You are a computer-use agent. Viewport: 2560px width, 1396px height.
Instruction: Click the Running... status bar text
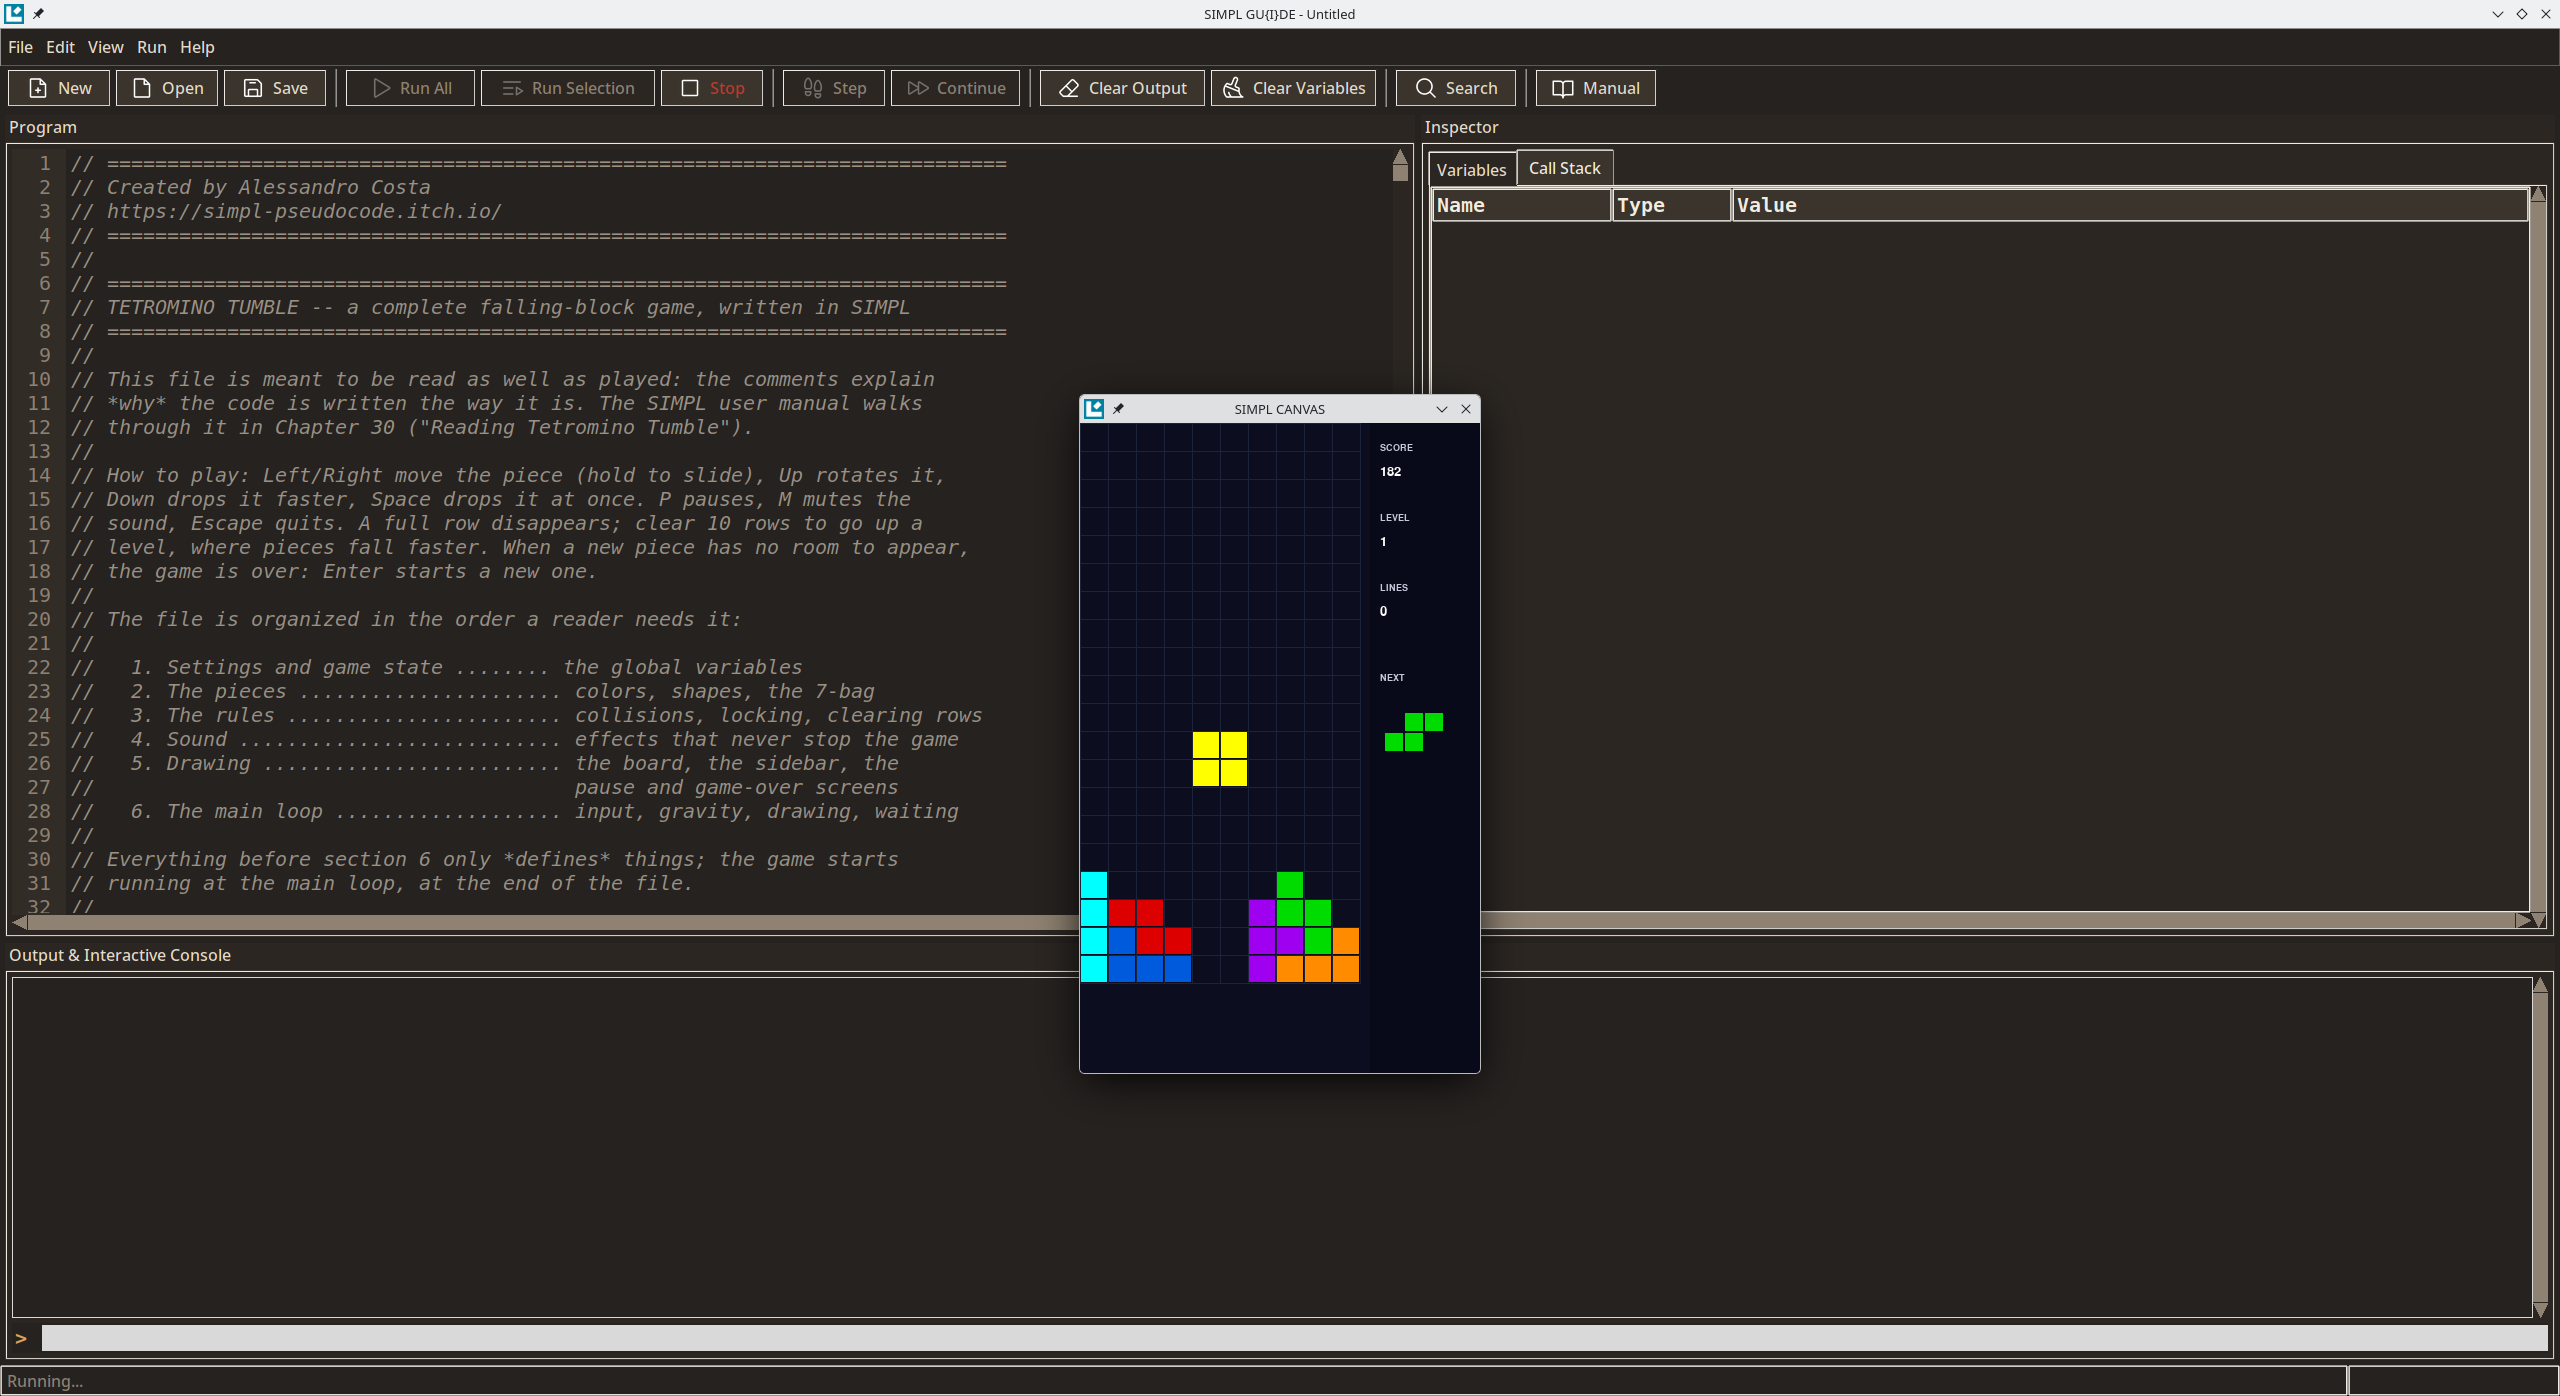click(x=45, y=1381)
